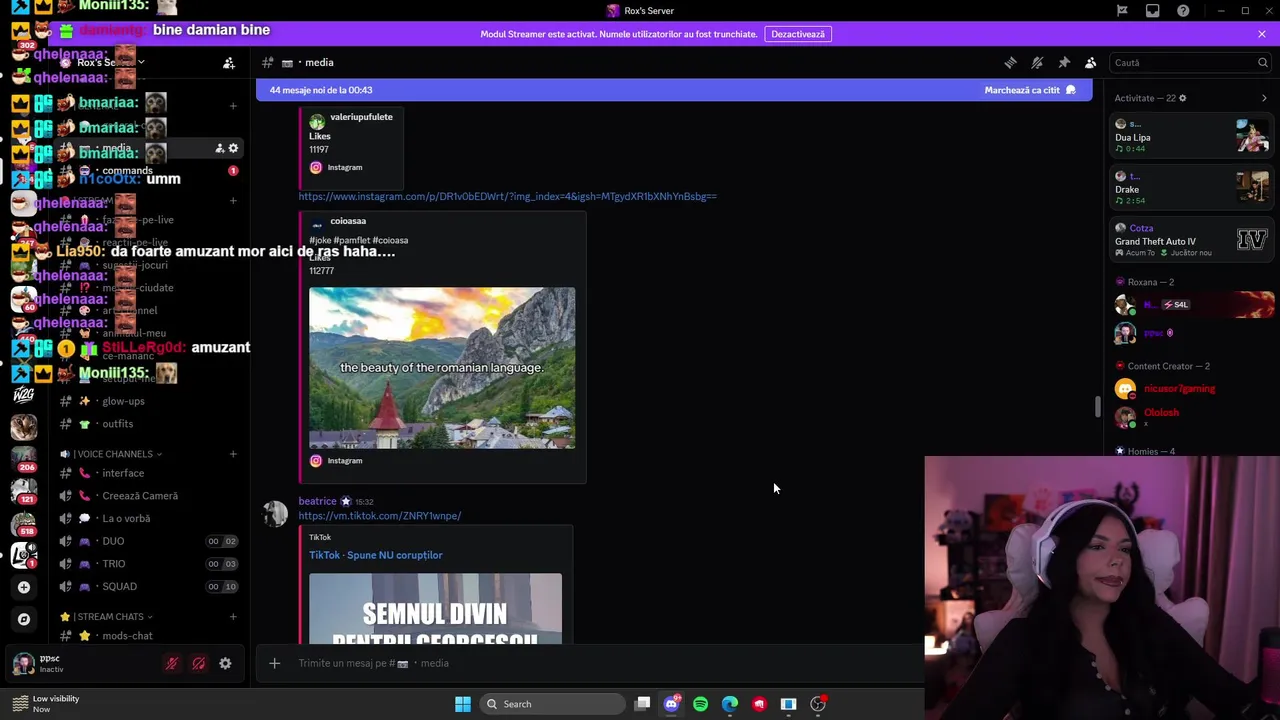The image size is (1280, 720).
Task: Toggle microphone mute in user panel
Action: point(172,663)
